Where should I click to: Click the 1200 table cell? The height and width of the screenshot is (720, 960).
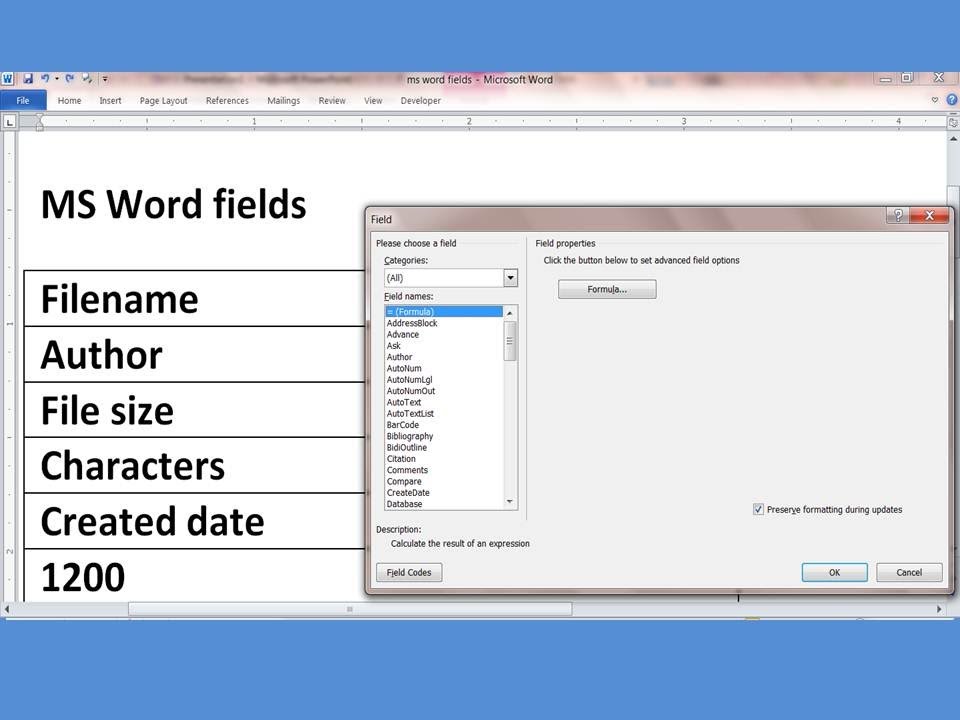(195, 576)
